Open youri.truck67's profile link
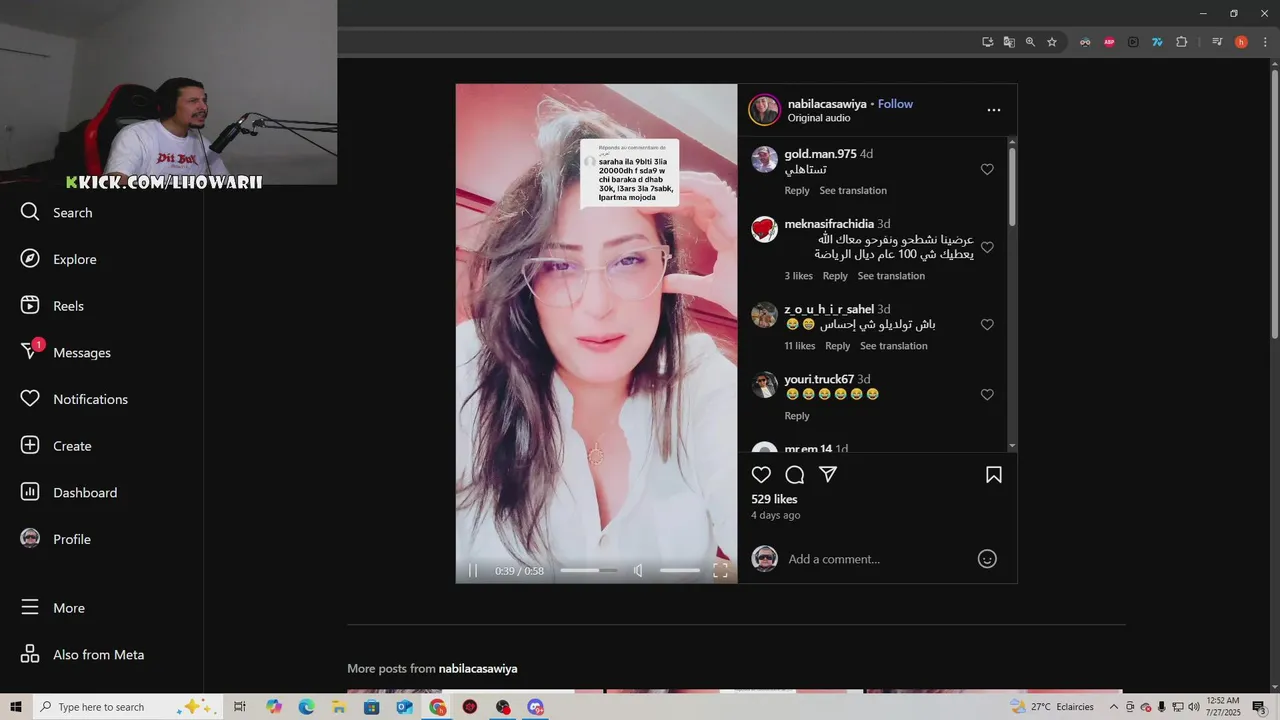Screen dimensions: 1280x720 click(819, 379)
